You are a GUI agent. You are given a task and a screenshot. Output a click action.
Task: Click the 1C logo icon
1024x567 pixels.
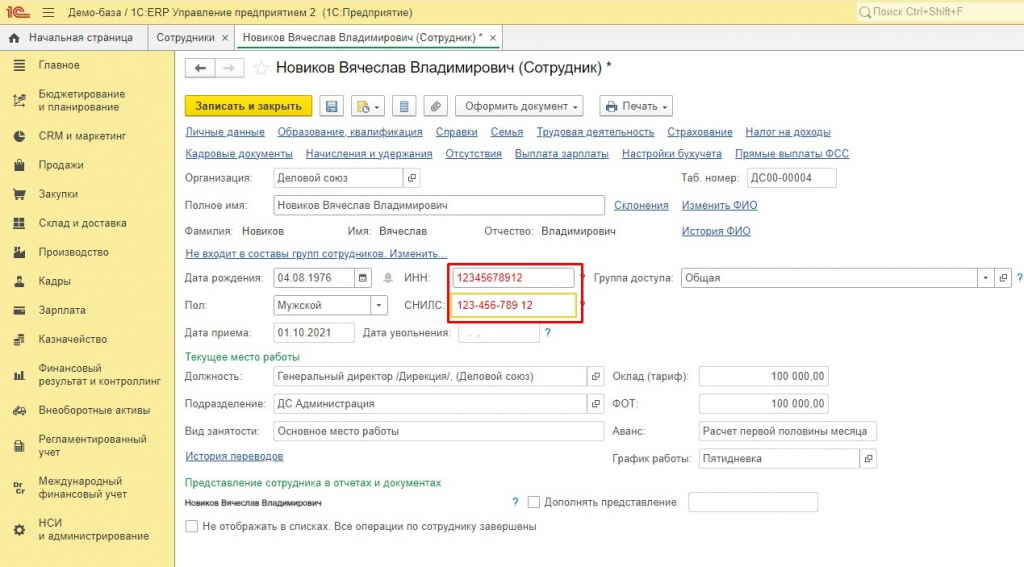pyautogui.click(x=18, y=12)
